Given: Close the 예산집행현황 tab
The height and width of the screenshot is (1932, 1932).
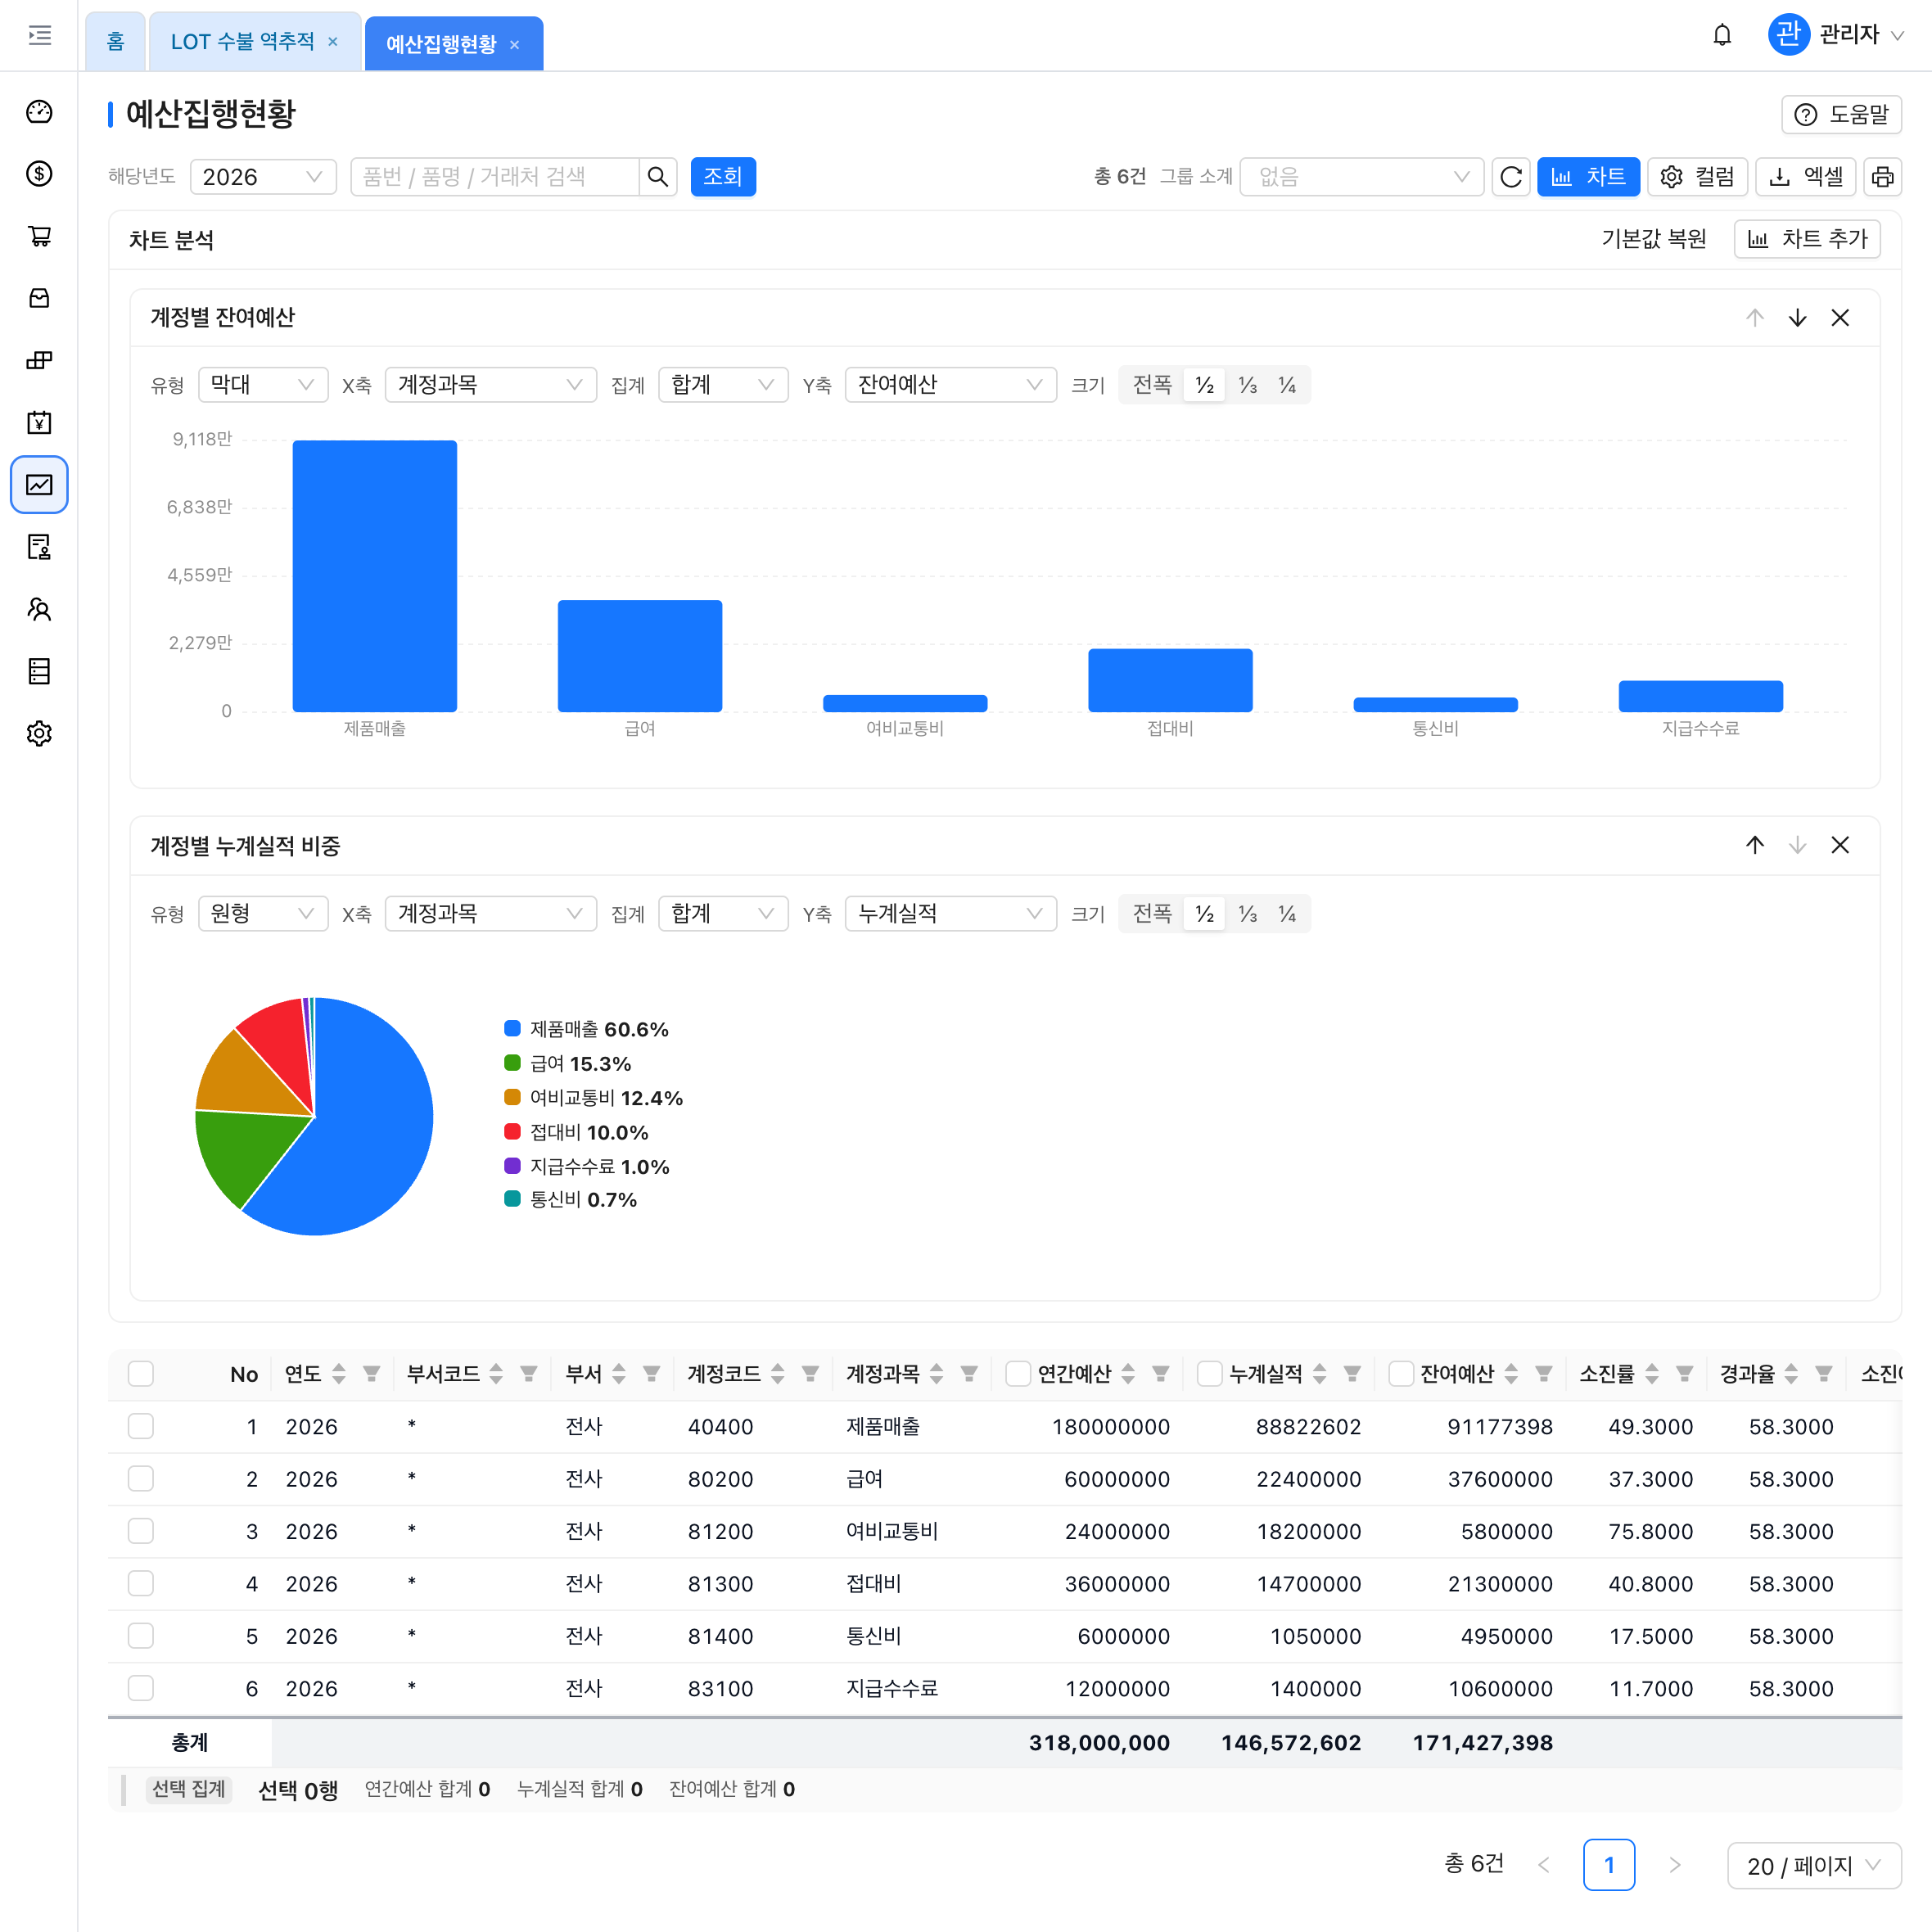Looking at the screenshot, I should 514,45.
